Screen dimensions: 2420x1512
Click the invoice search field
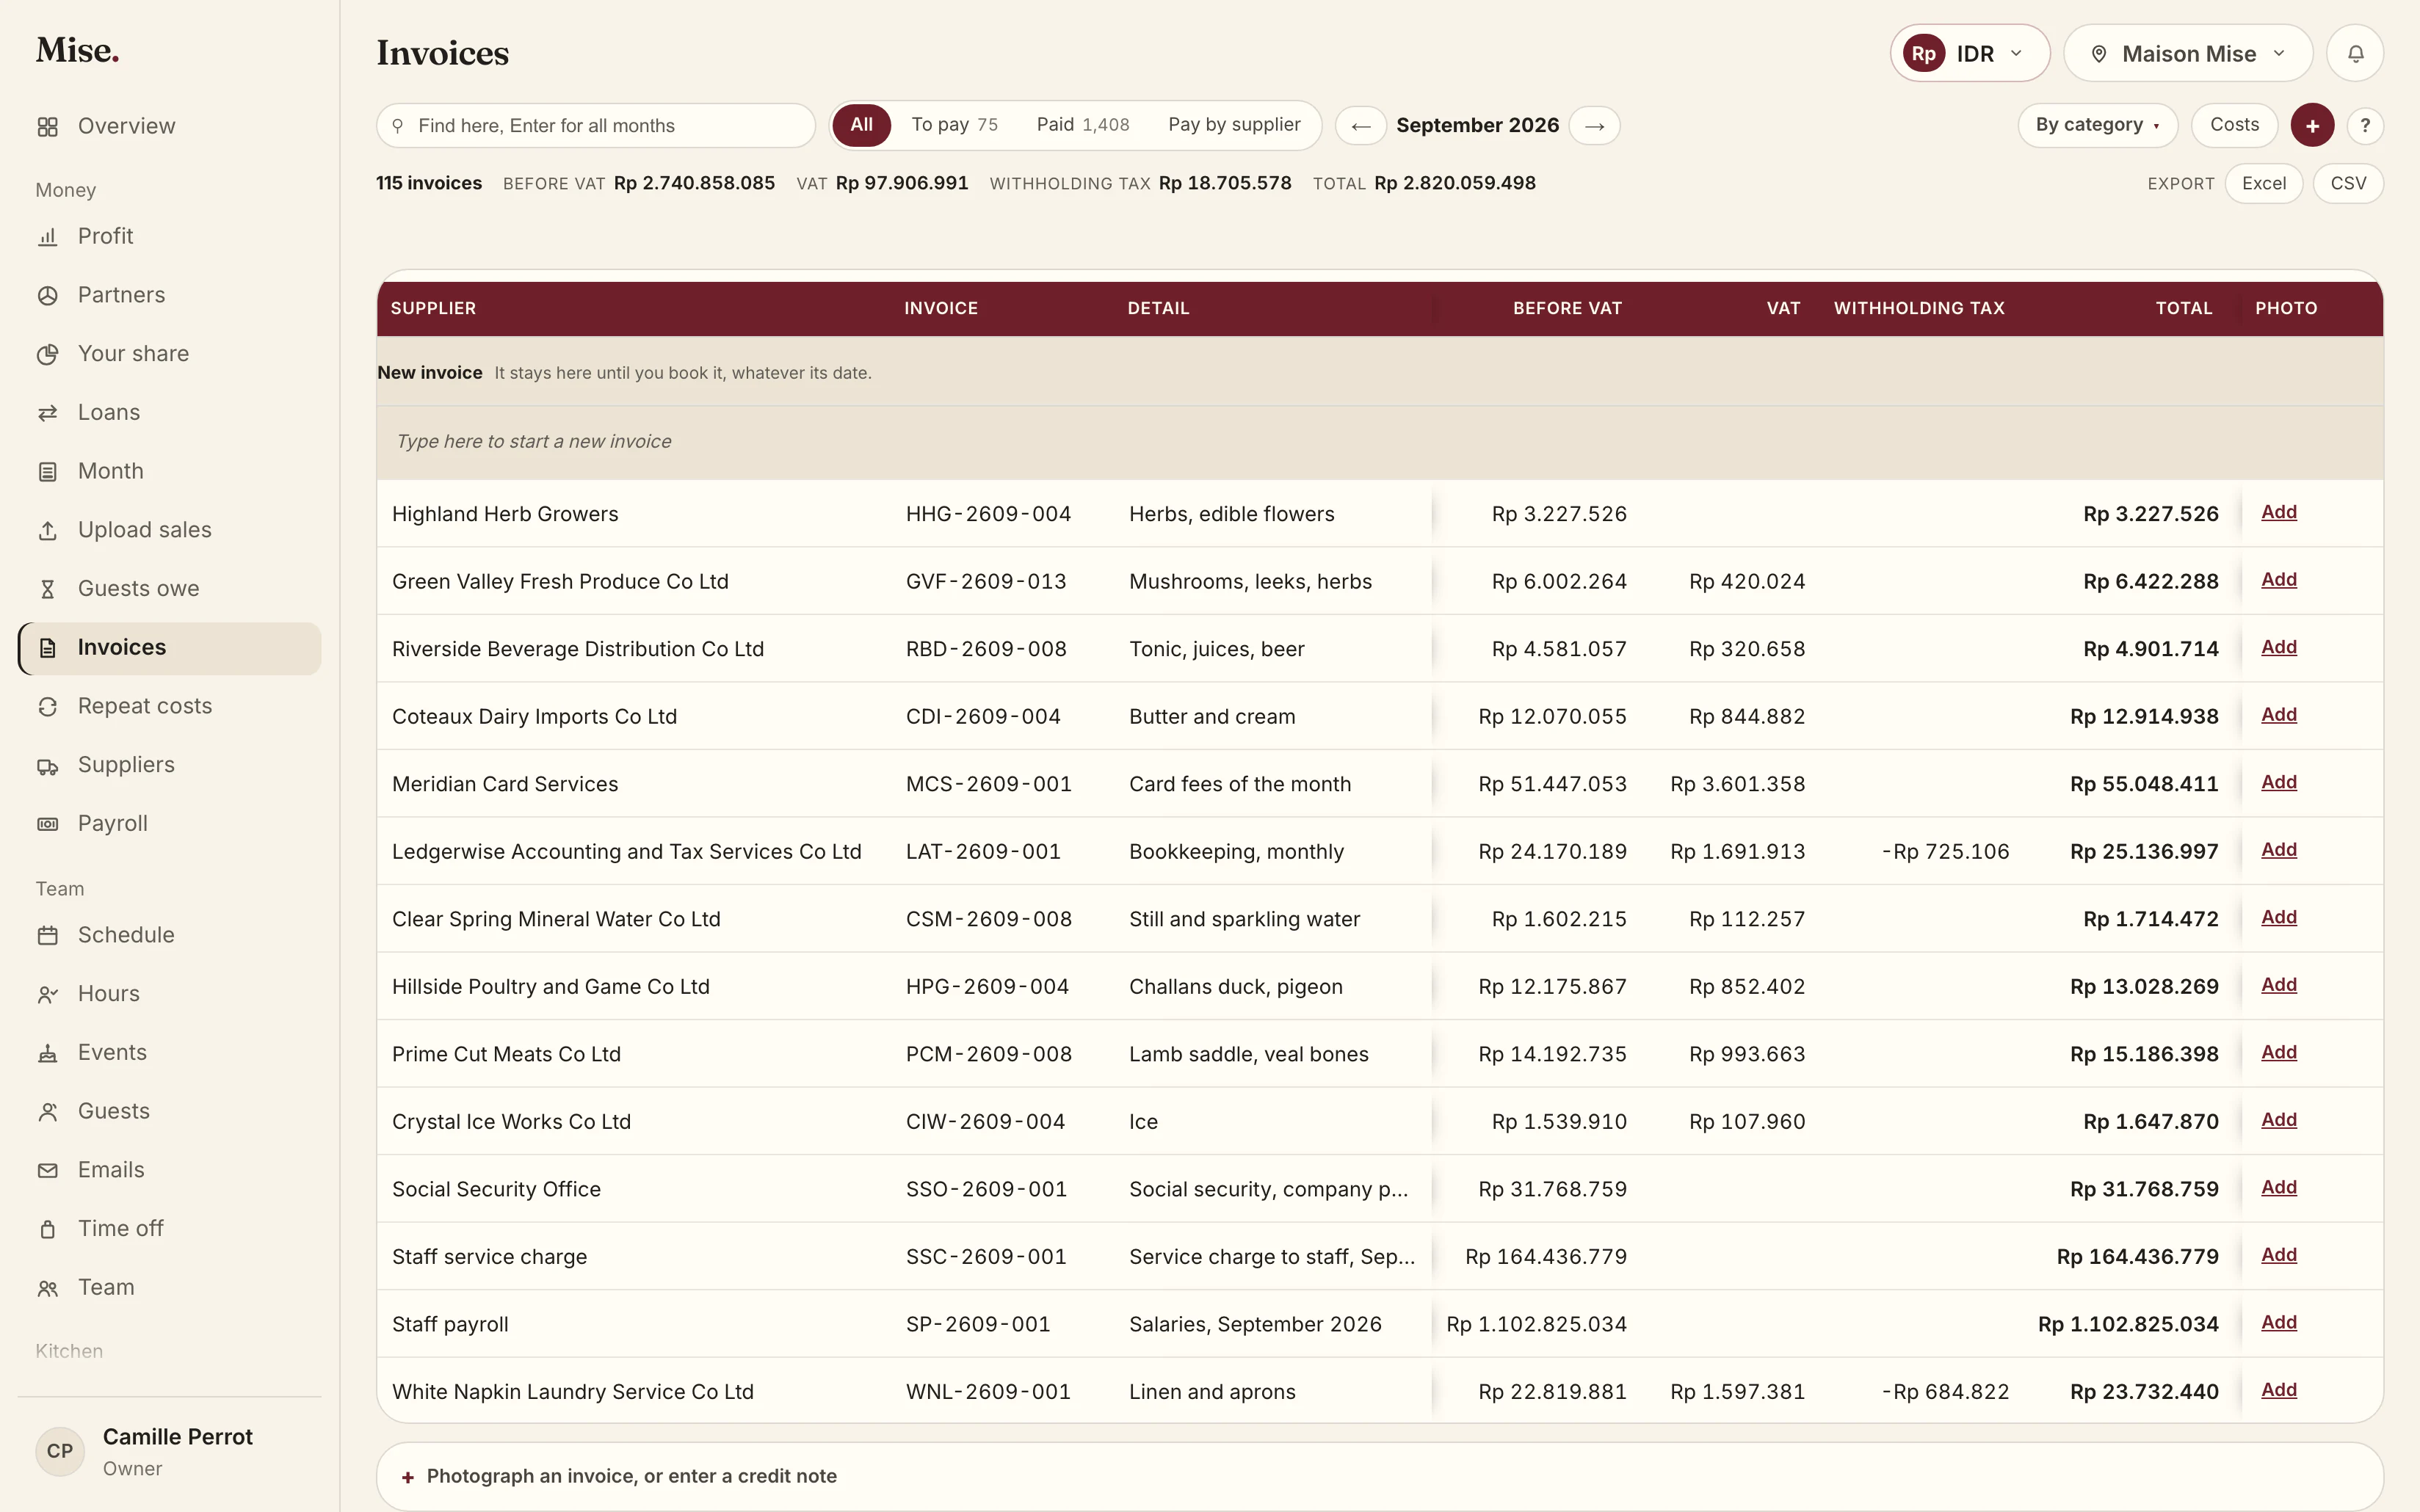pyautogui.click(x=596, y=126)
